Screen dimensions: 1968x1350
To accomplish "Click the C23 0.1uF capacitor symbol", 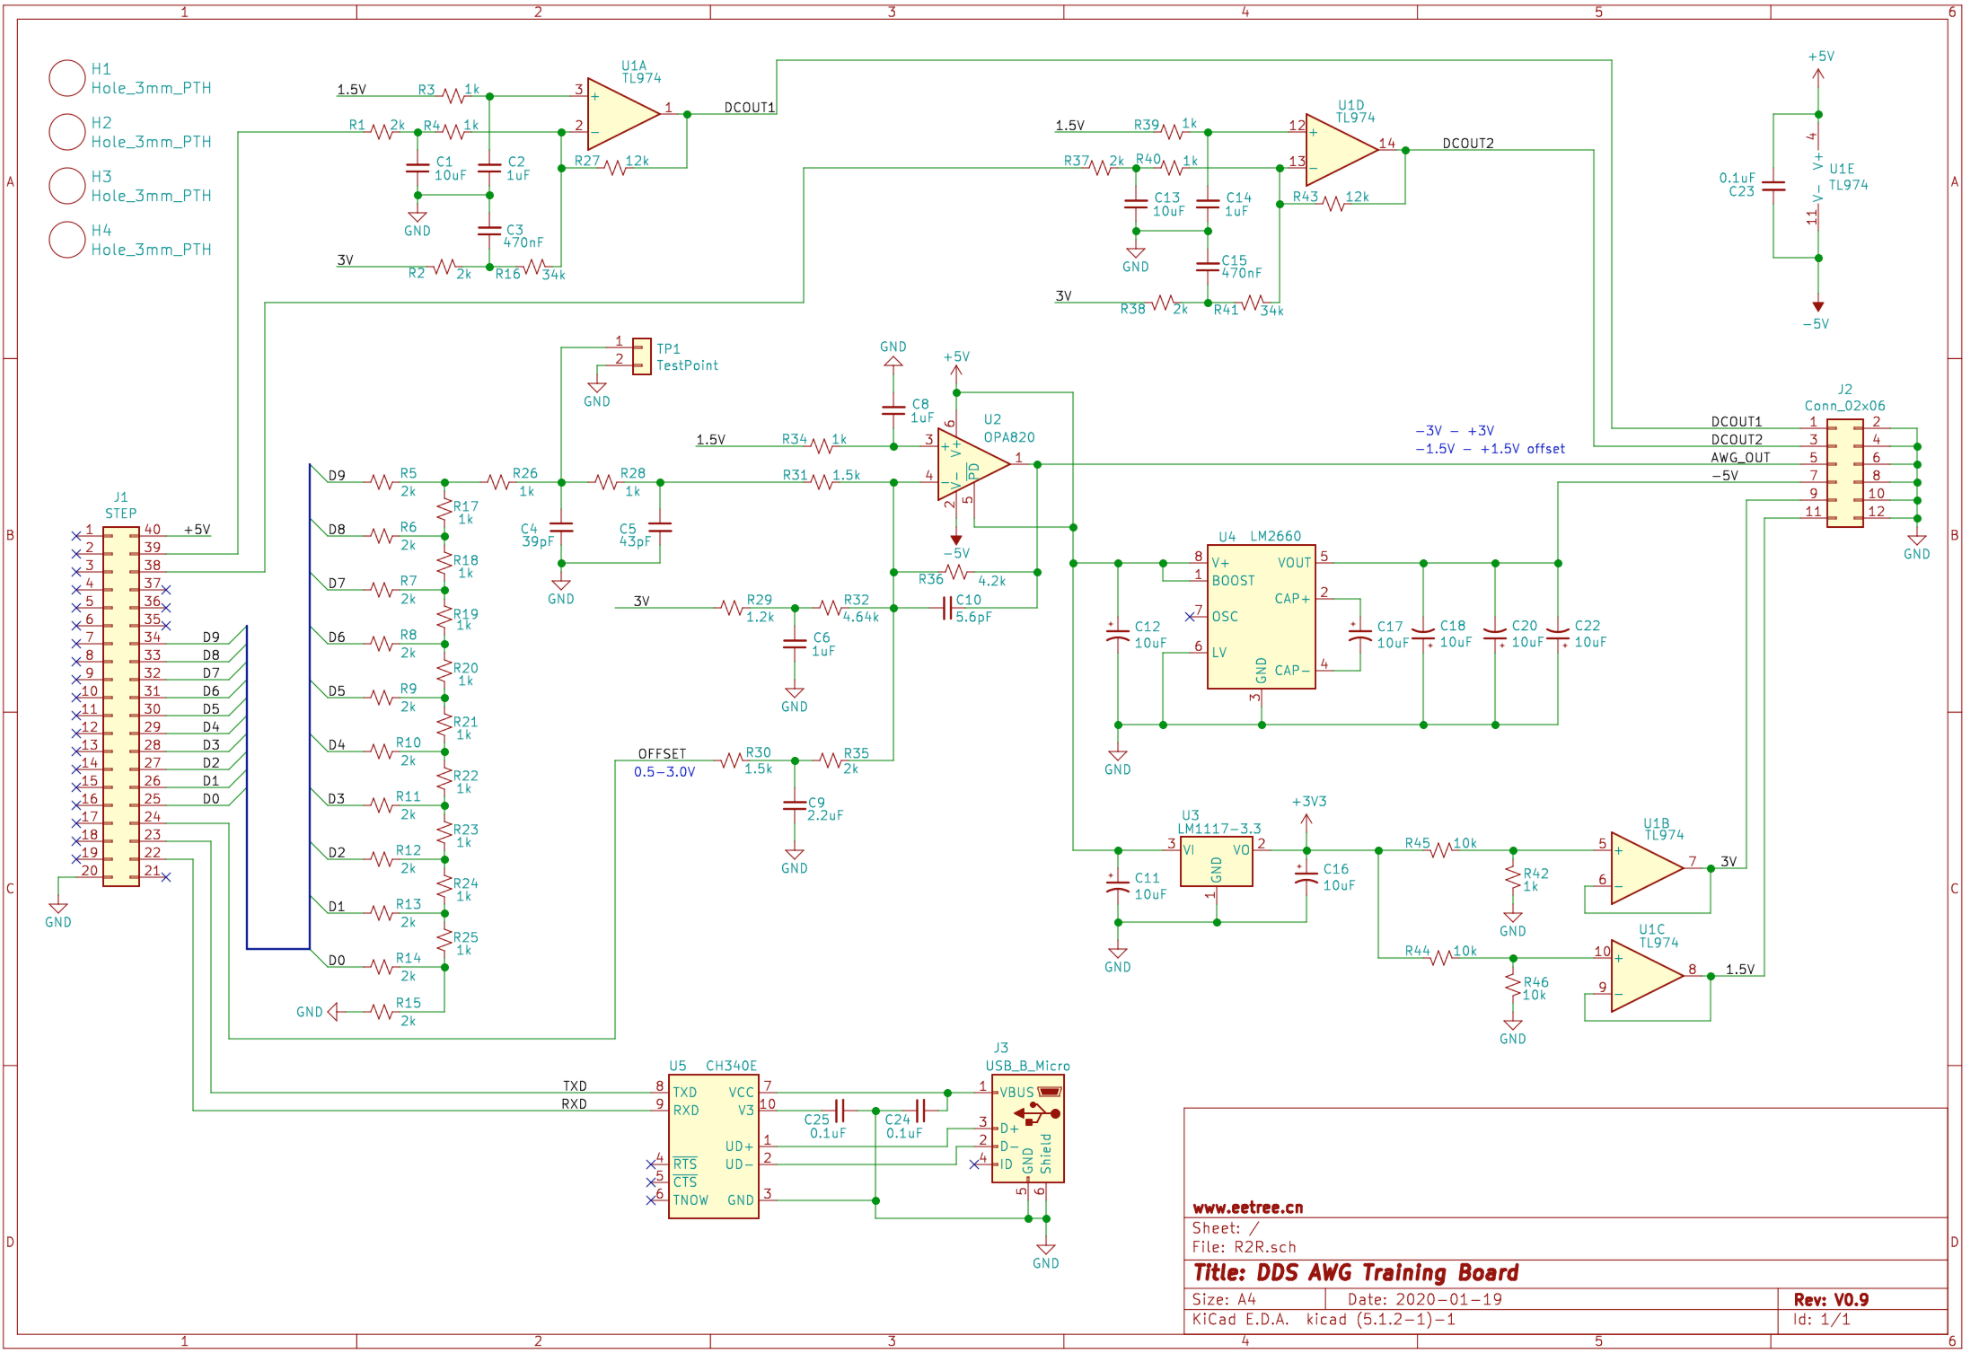I will (1773, 186).
